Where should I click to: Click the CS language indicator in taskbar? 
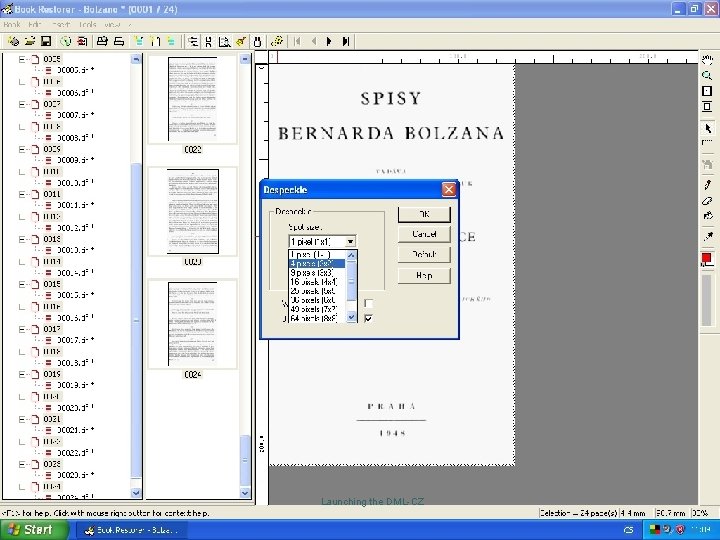pyautogui.click(x=629, y=530)
